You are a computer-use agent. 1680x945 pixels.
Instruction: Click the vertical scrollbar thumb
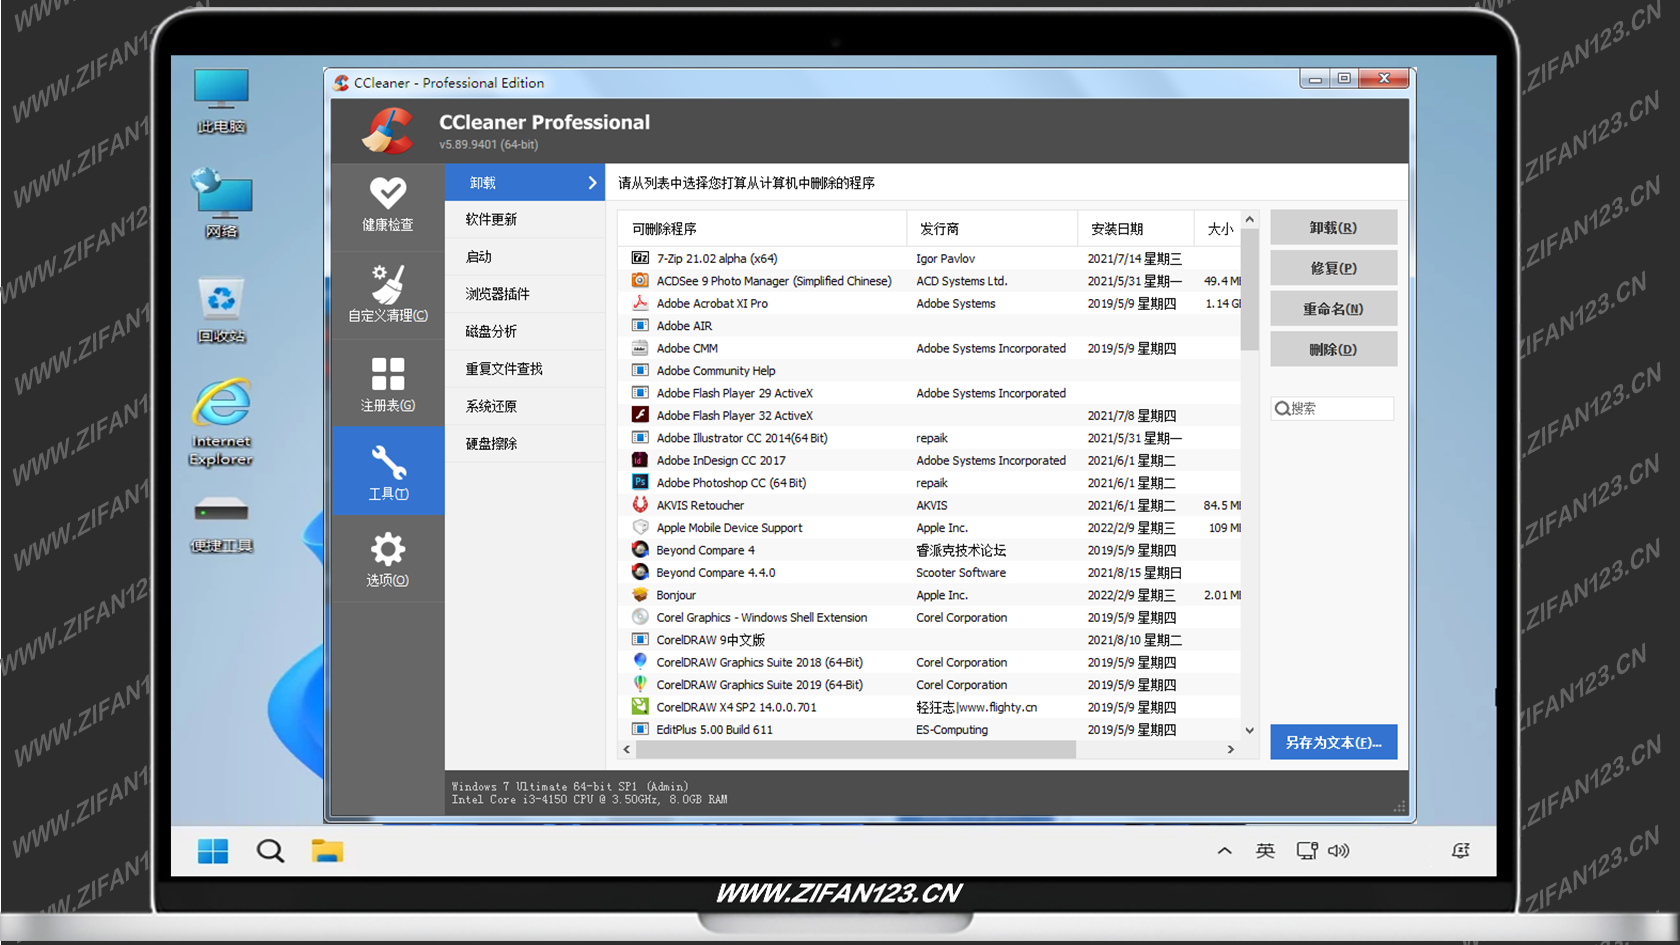click(1249, 290)
